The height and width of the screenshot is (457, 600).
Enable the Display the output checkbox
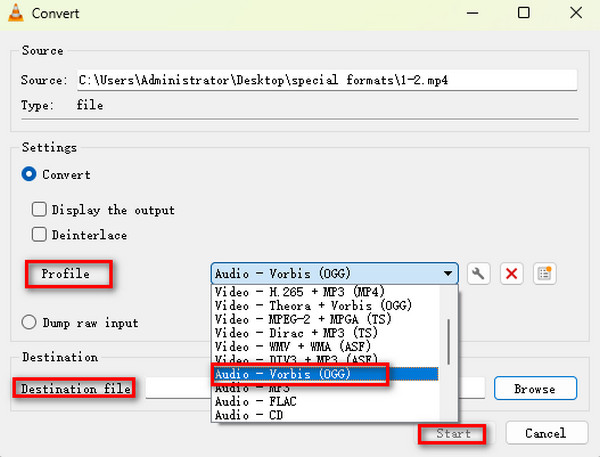click(x=39, y=209)
